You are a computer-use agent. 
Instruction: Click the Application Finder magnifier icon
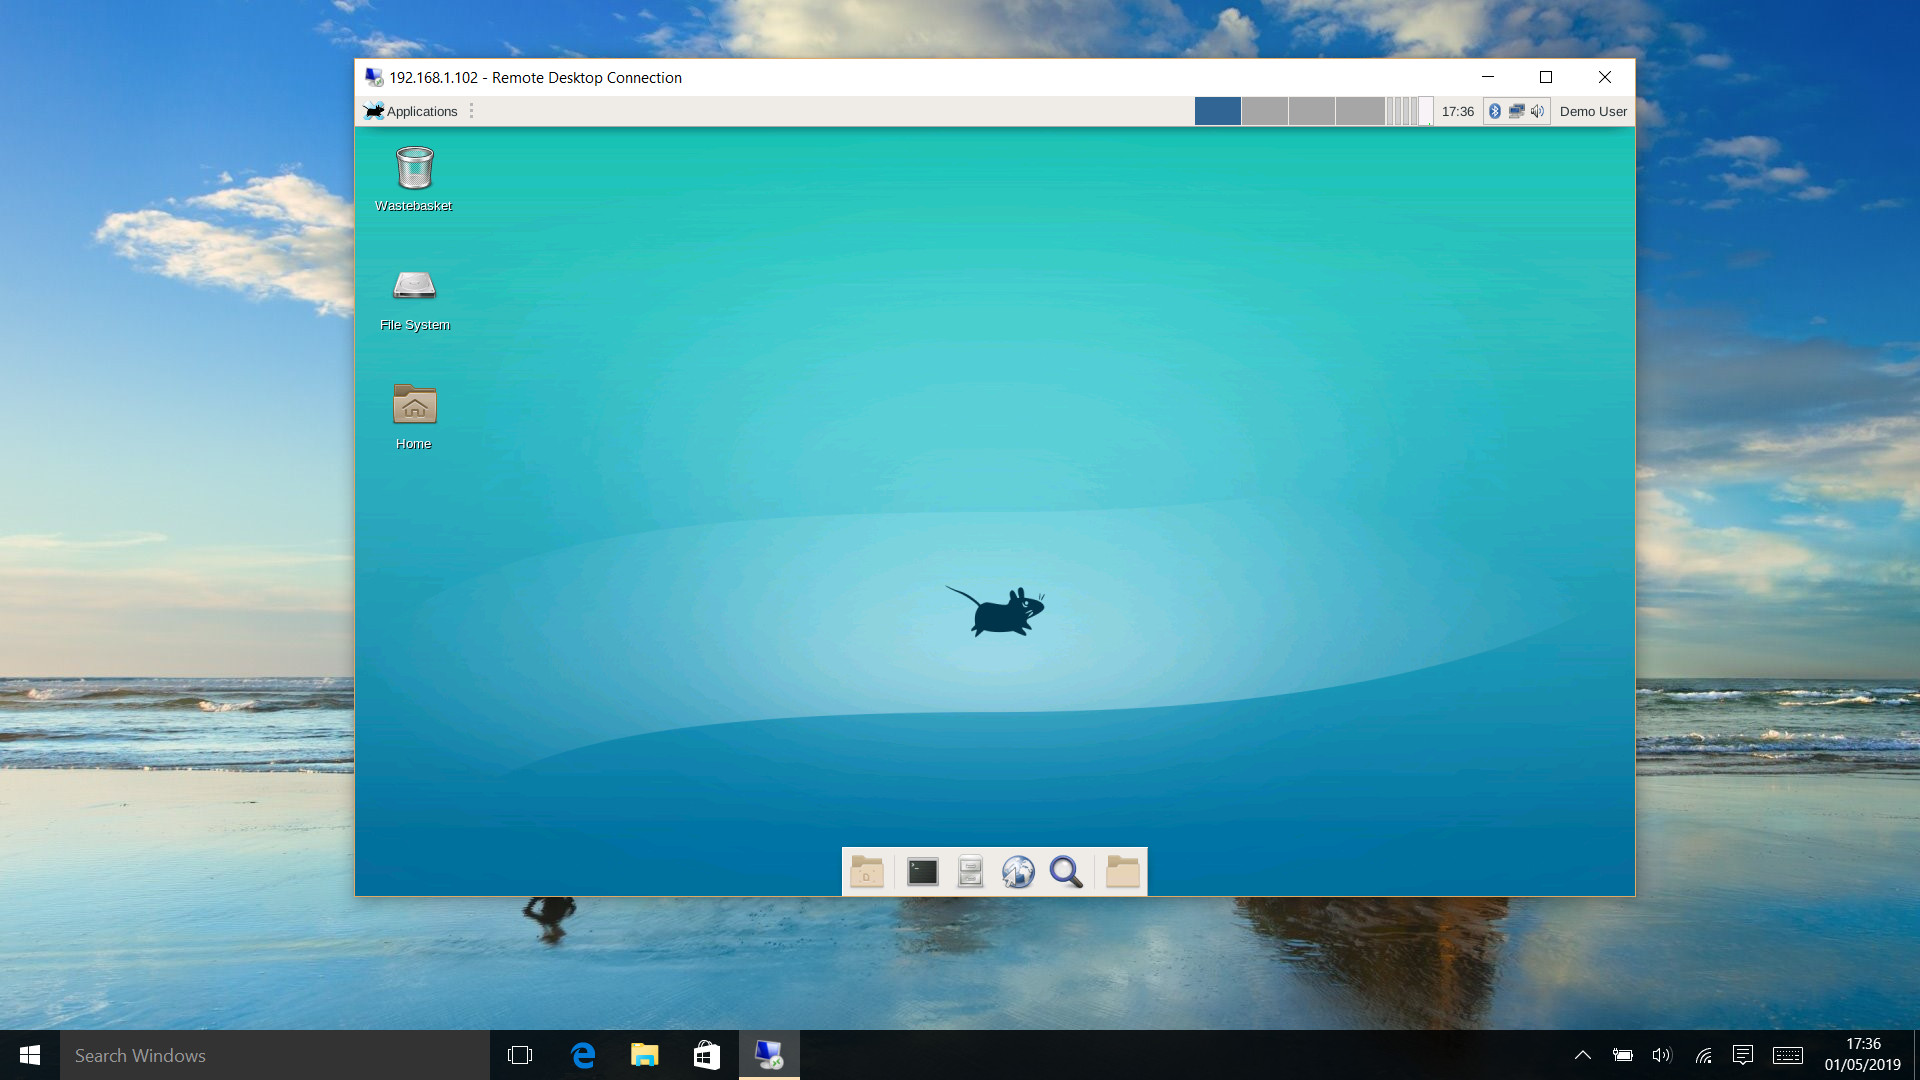(1066, 872)
